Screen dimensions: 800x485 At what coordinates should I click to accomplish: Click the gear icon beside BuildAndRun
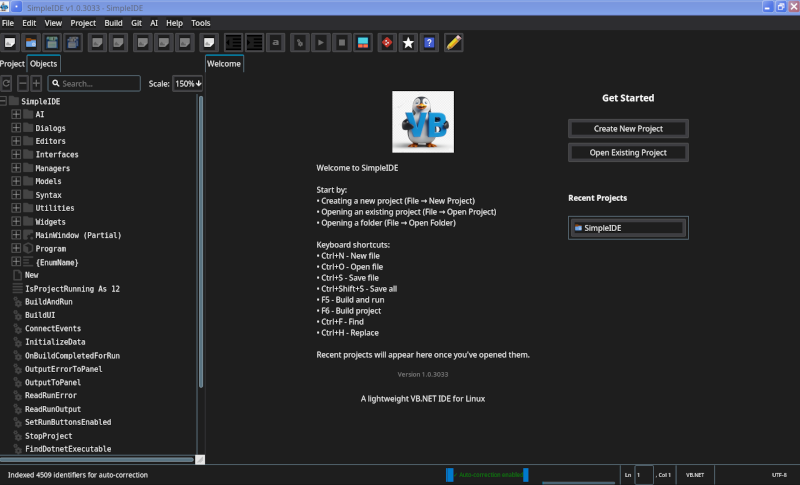[17, 302]
